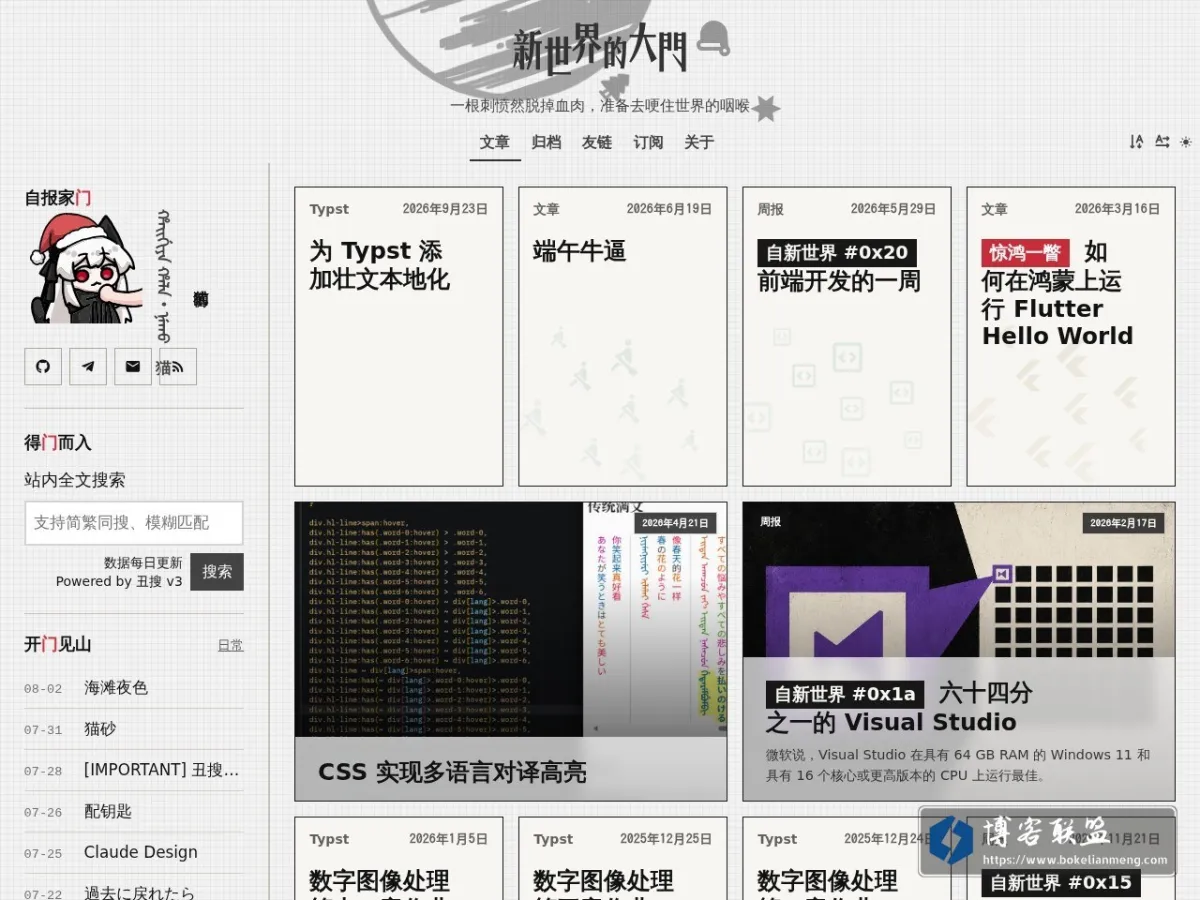Open the RSS feed icon

pos(178,367)
